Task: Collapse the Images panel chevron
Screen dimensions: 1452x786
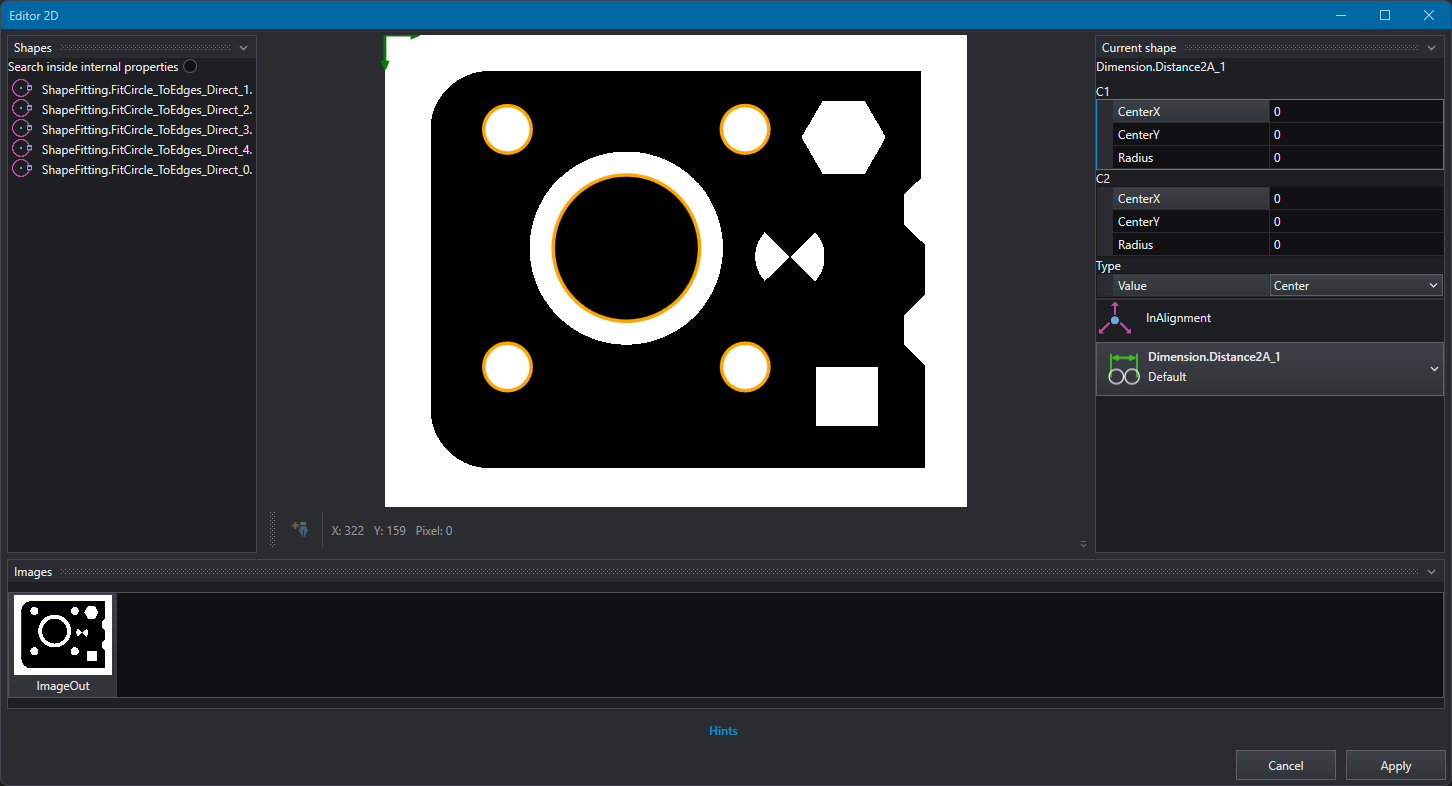Action: [1431, 572]
